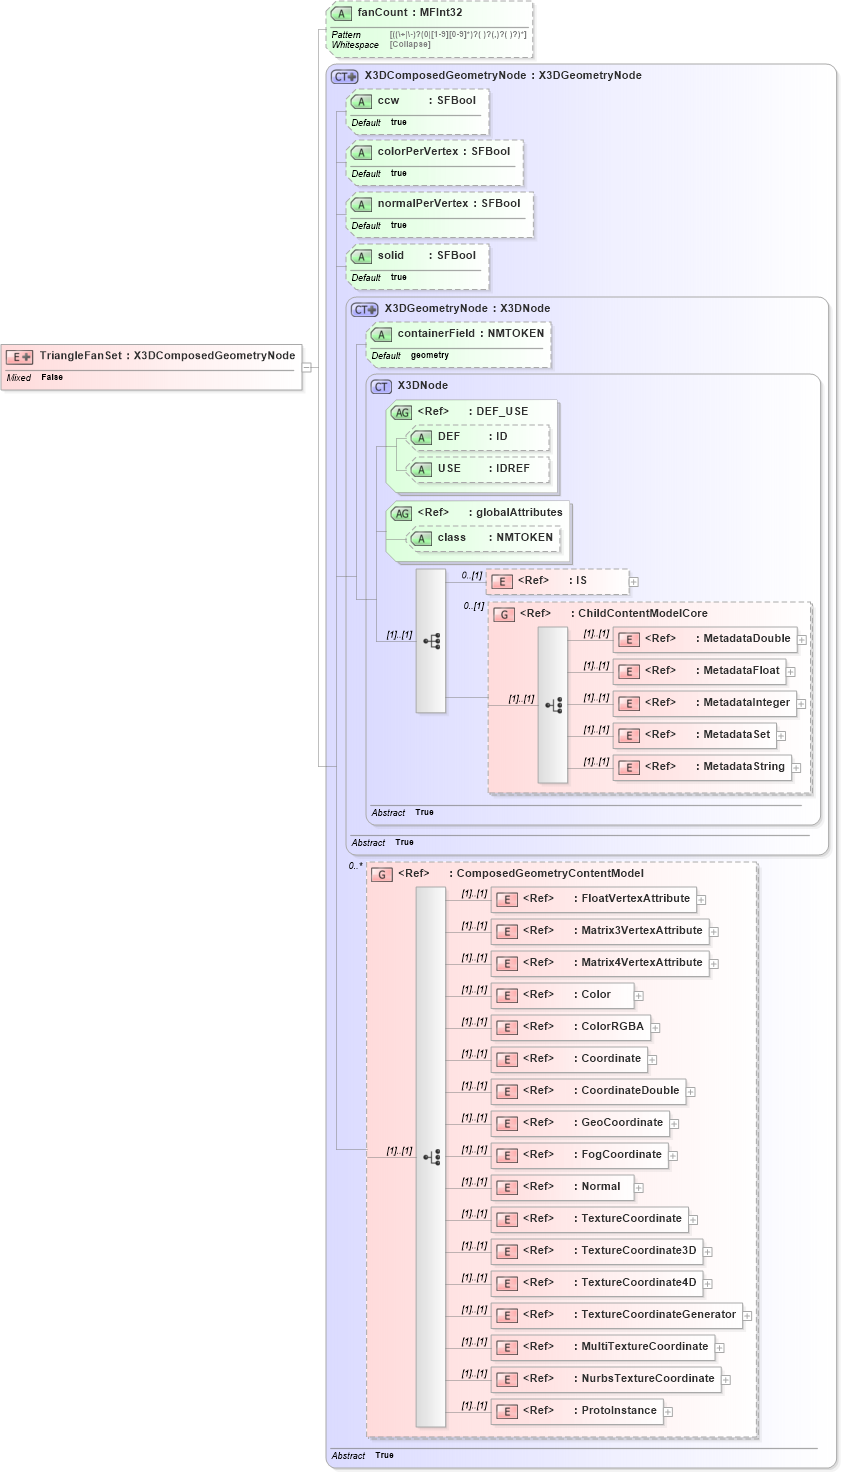Expand the MetadataFloat element
841x1472 pixels.
tap(791, 672)
